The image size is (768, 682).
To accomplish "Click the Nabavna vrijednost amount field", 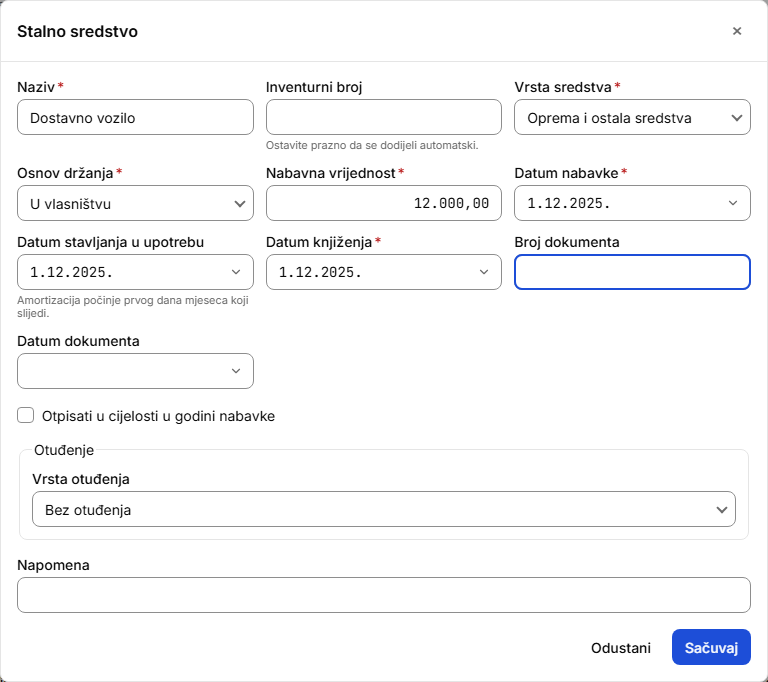I will (x=384, y=203).
